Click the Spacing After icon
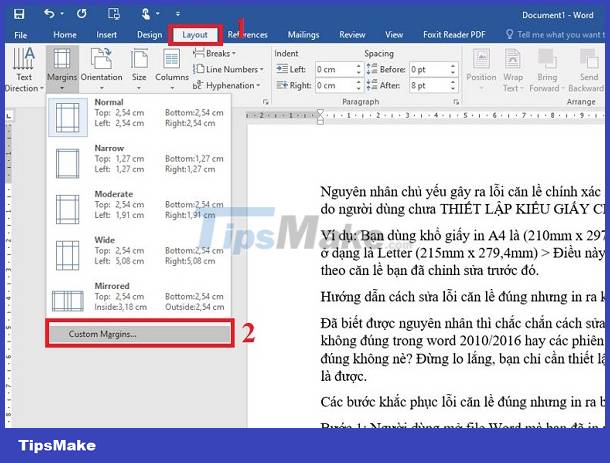Image resolution: width=610 pixels, height=463 pixels. pos(372,85)
